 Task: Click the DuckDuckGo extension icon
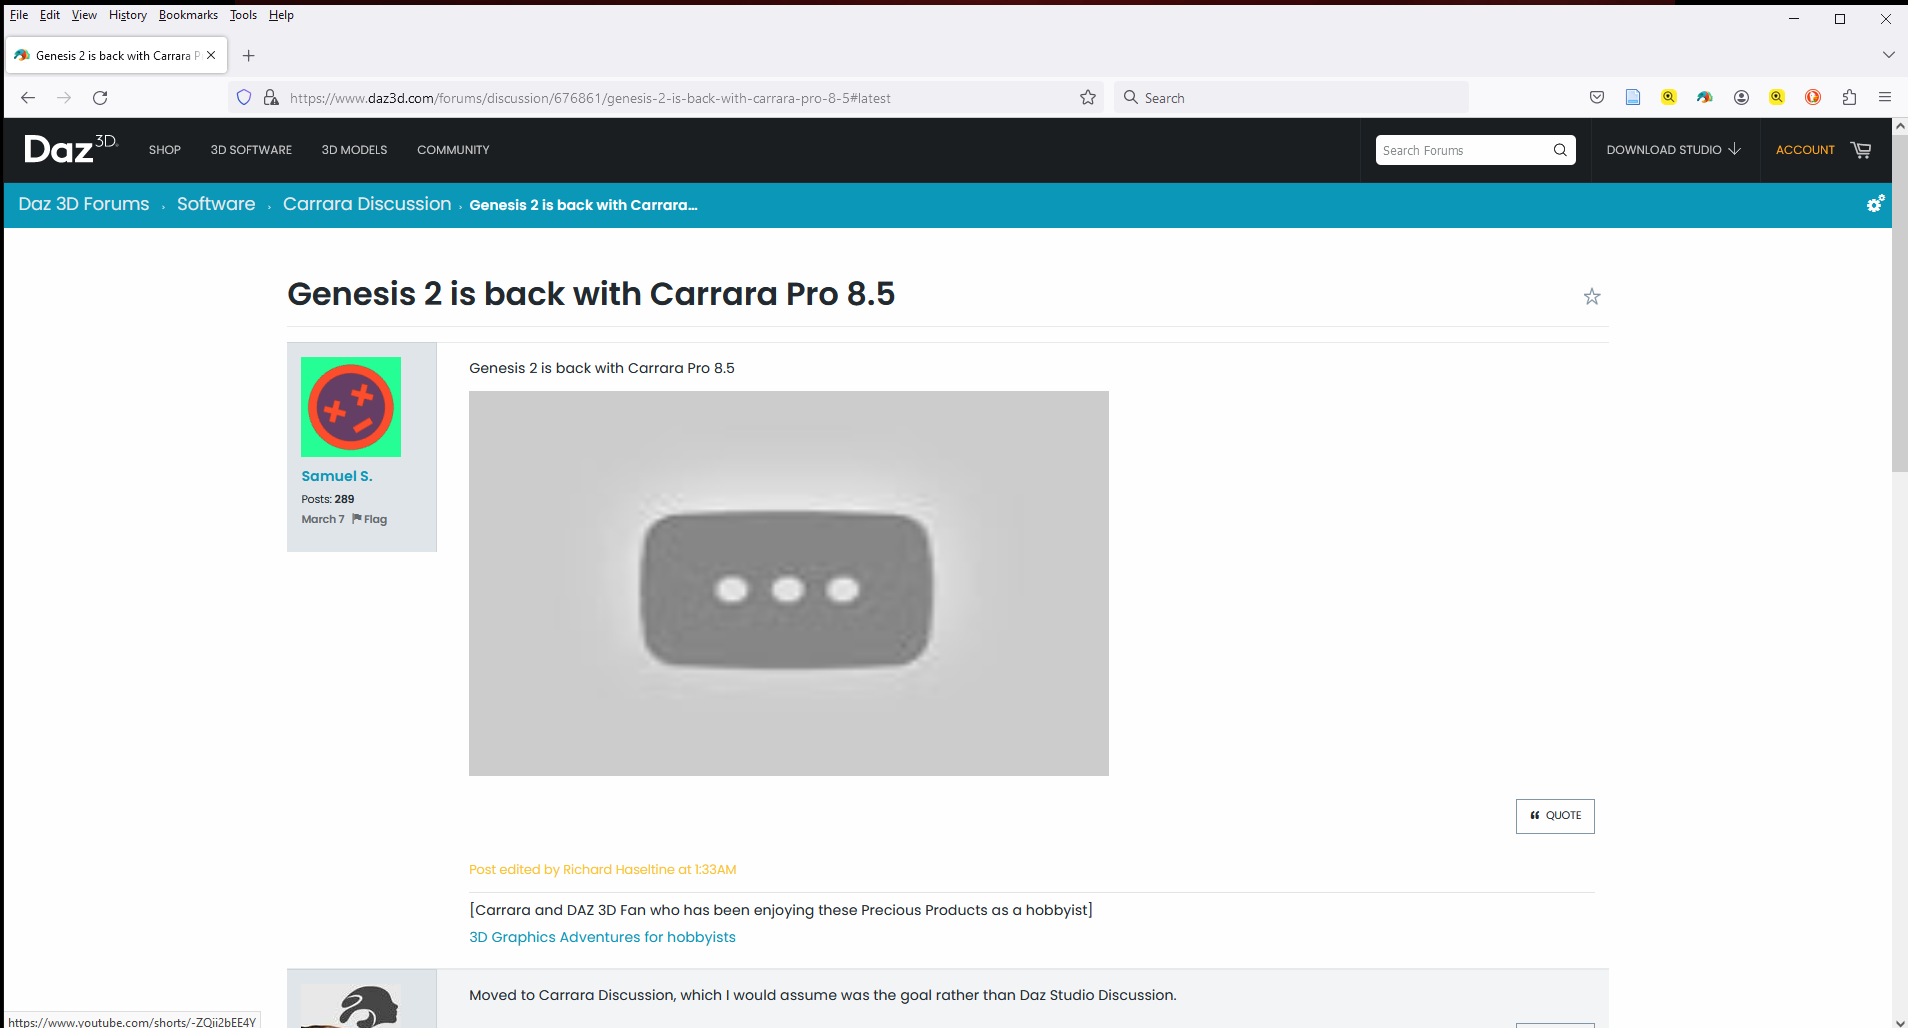(x=1813, y=97)
